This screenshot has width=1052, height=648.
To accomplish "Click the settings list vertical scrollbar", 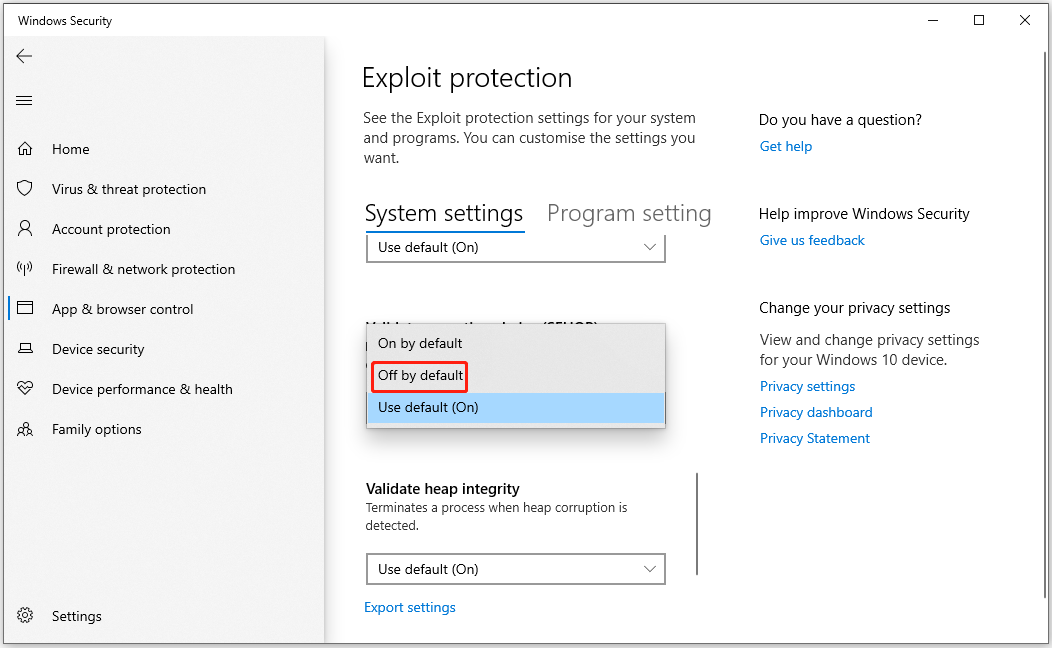I will (x=697, y=523).
